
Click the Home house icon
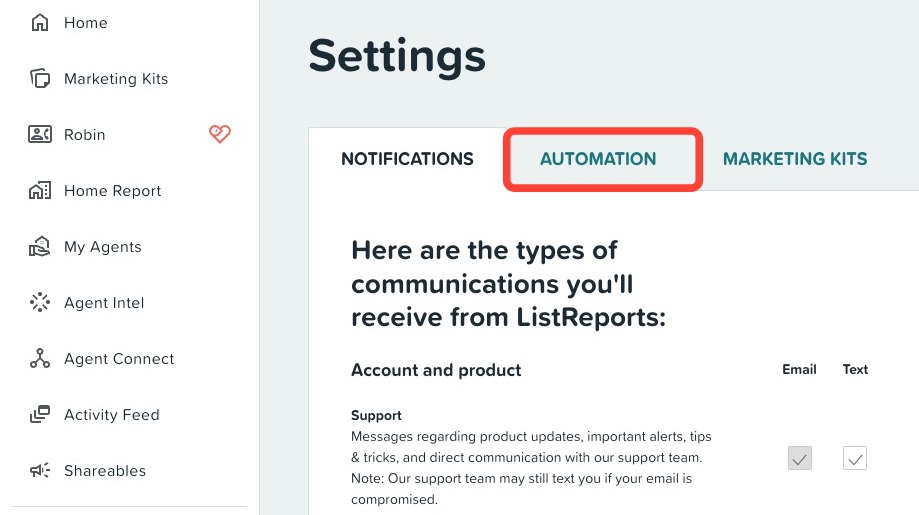(x=40, y=23)
